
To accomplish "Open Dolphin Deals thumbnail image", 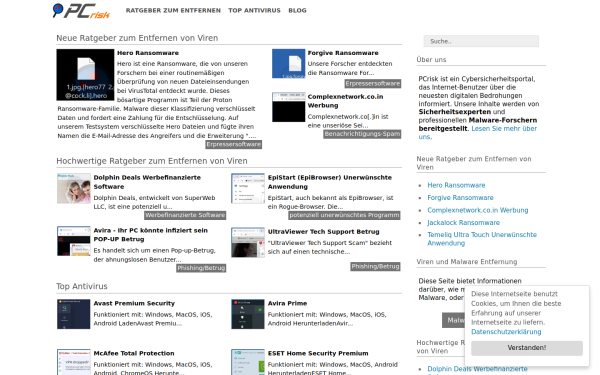I will 73,188.
